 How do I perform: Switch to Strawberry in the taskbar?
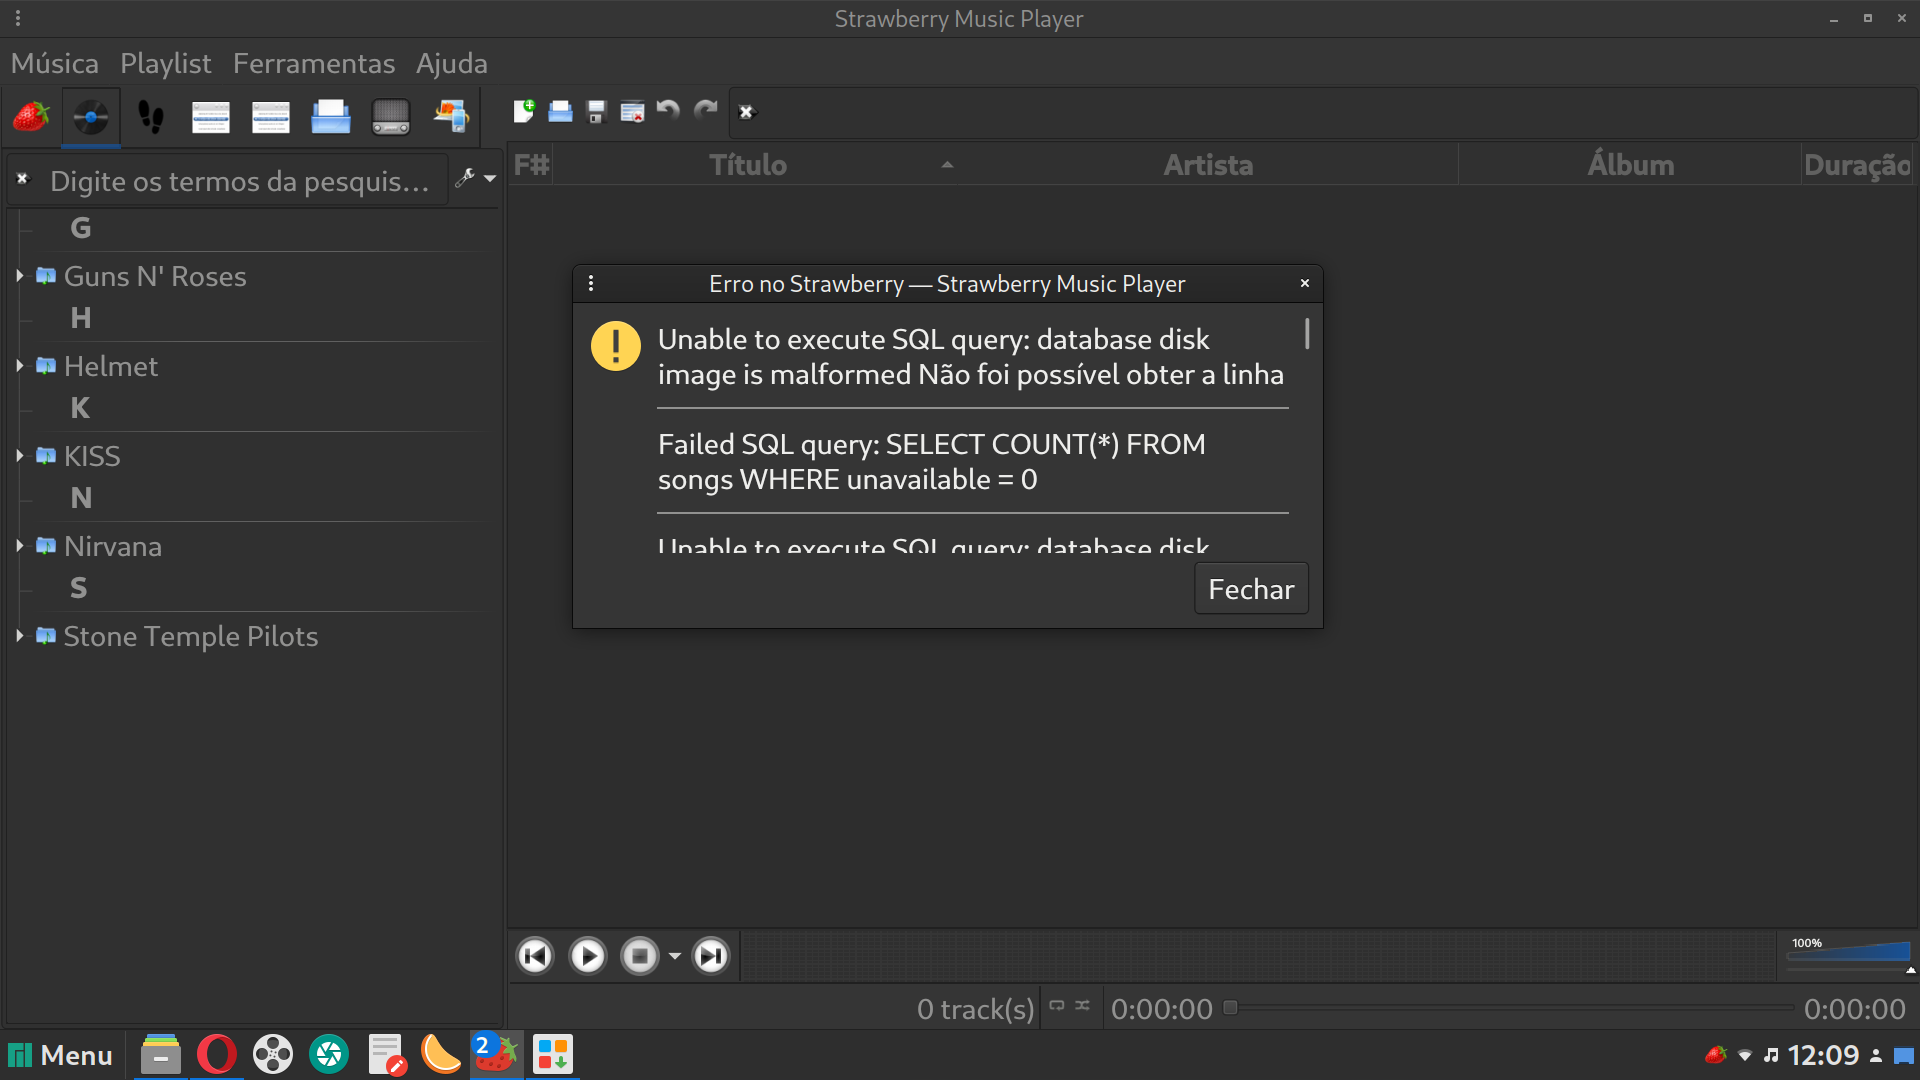496,1054
